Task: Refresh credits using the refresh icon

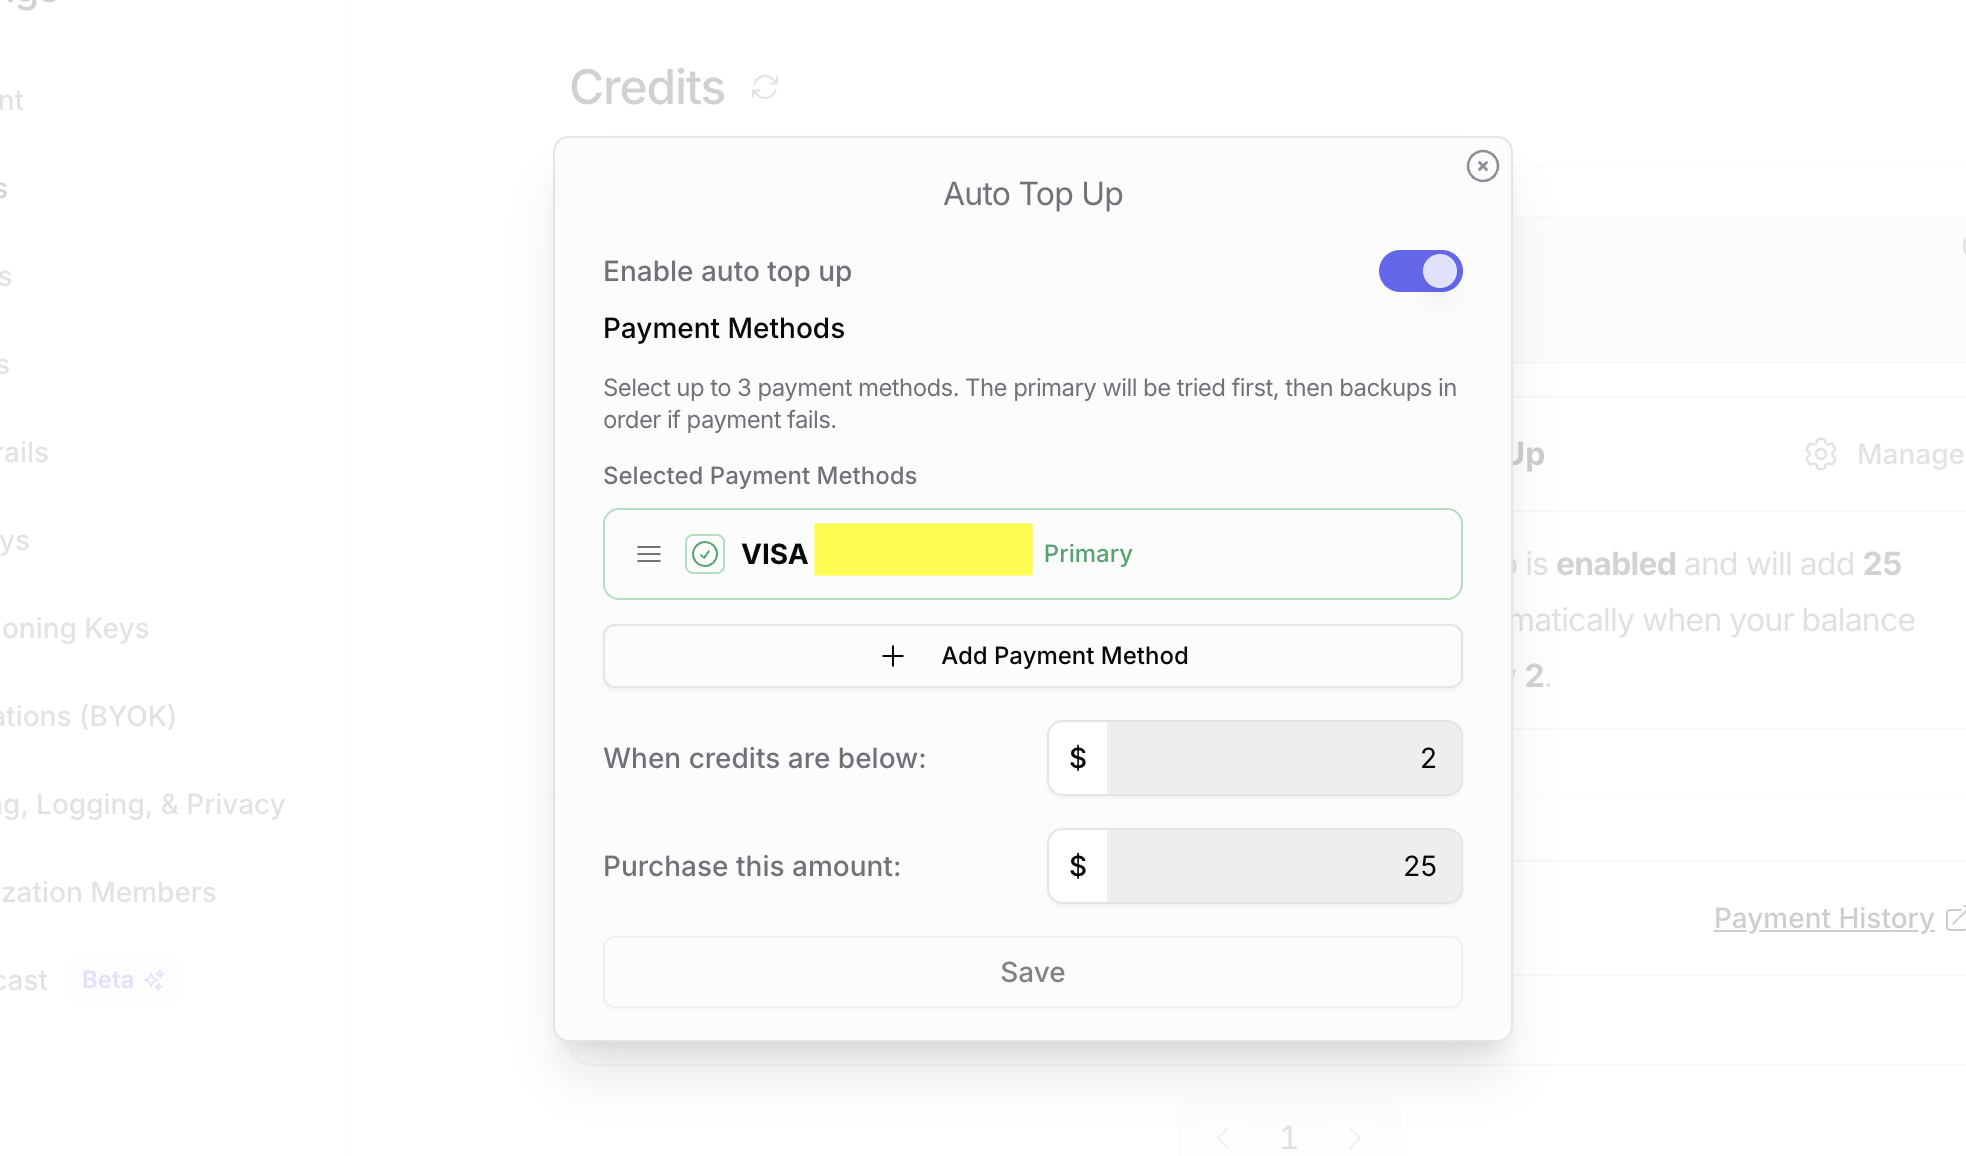Action: 765,88
